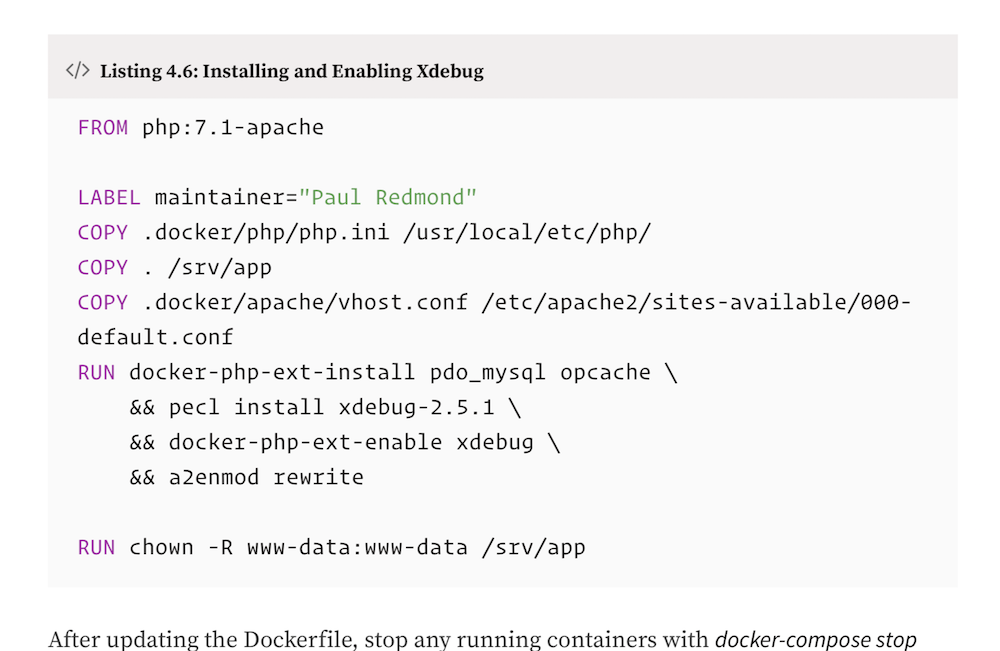
Task: Click the www-data:www-data owner text
Action: [358, 547]
